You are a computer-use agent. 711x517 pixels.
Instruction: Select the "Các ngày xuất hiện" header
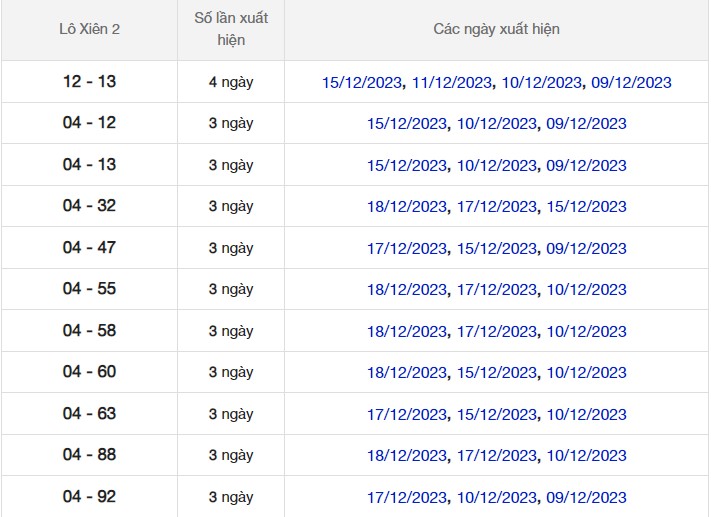point(496,30)
